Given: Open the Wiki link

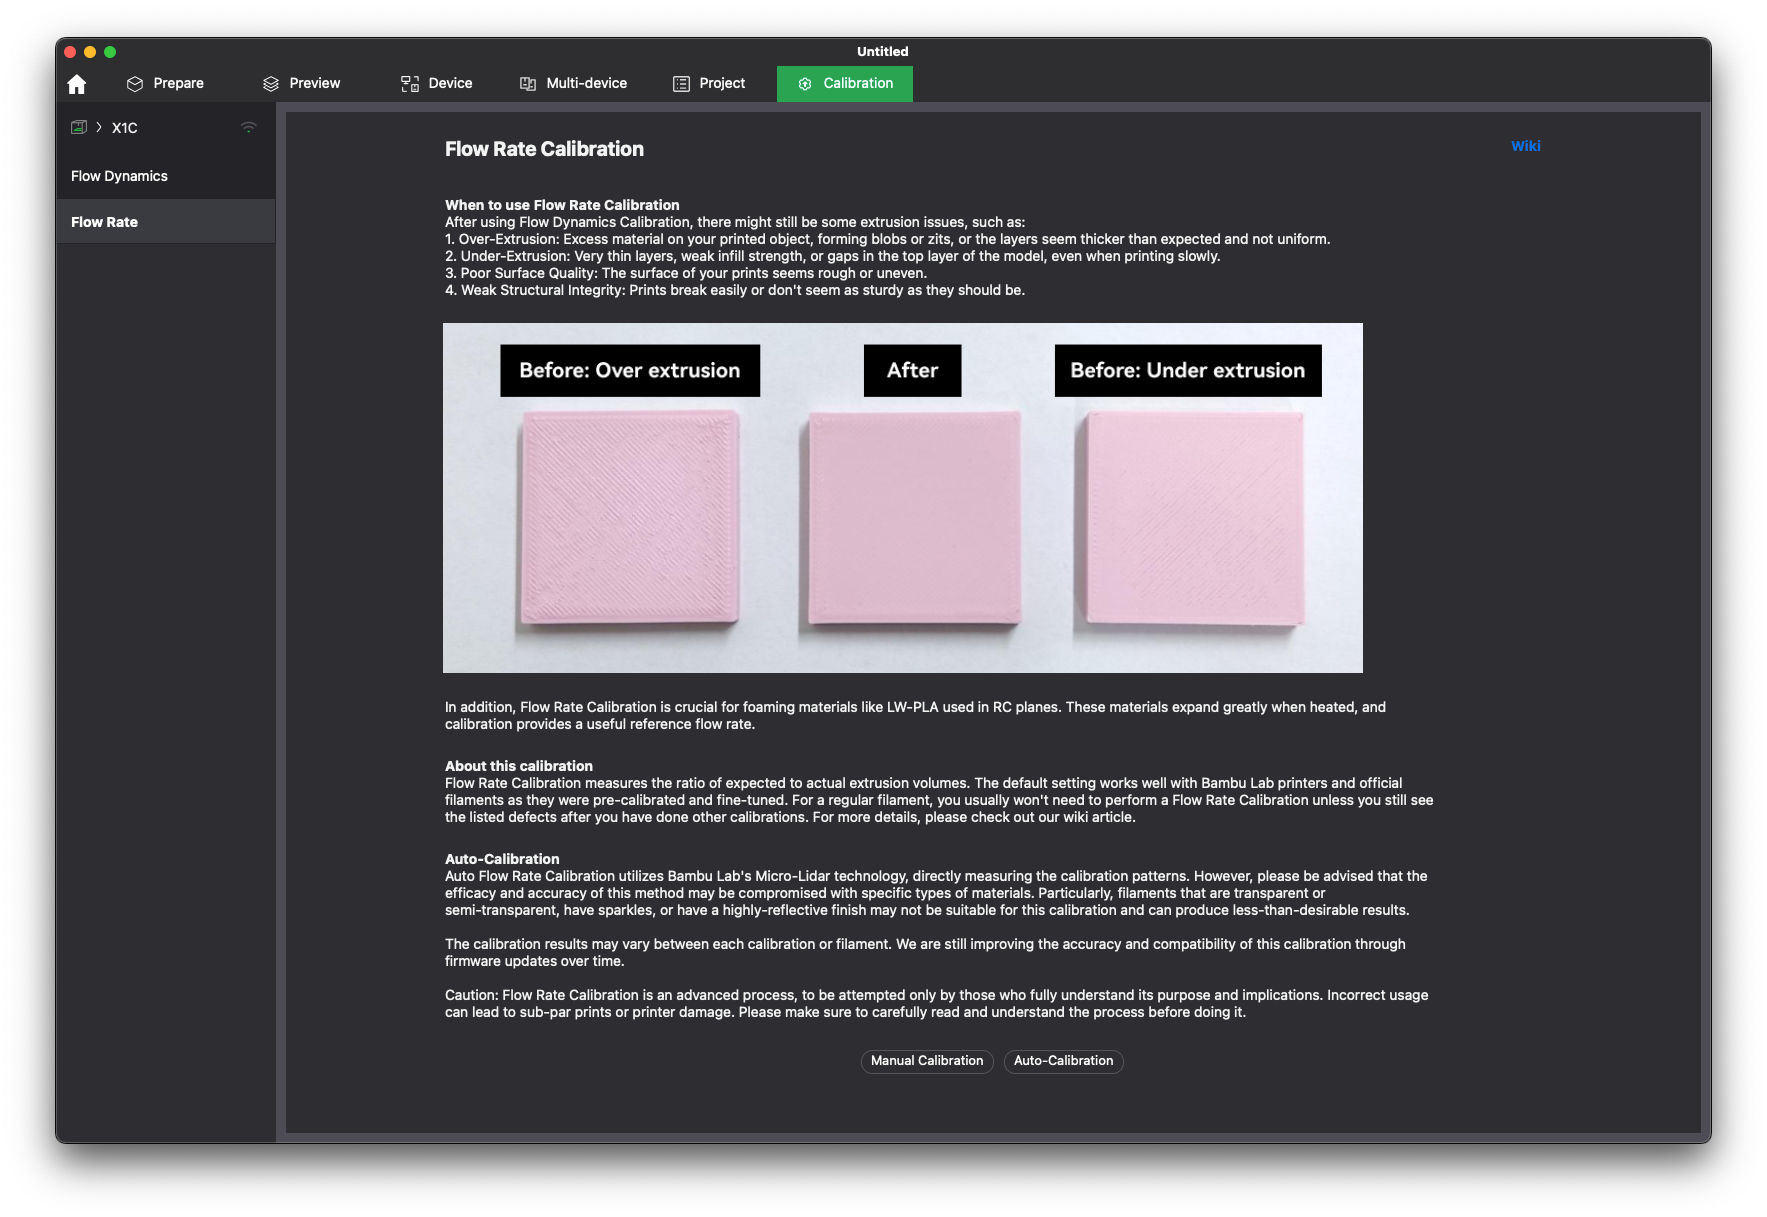Looking at the screenshot, I should point(1525,146).
